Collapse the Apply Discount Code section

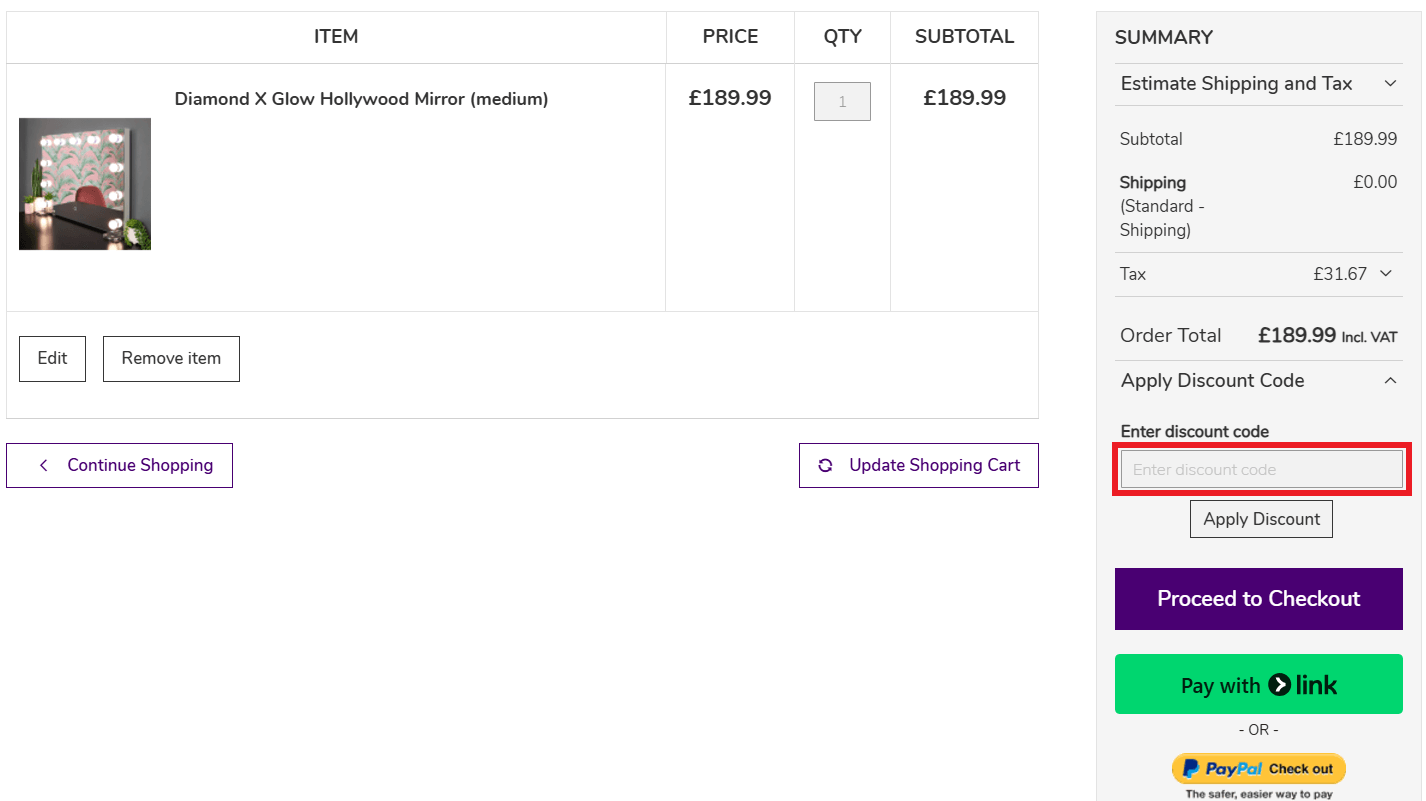click(1259, 380)
